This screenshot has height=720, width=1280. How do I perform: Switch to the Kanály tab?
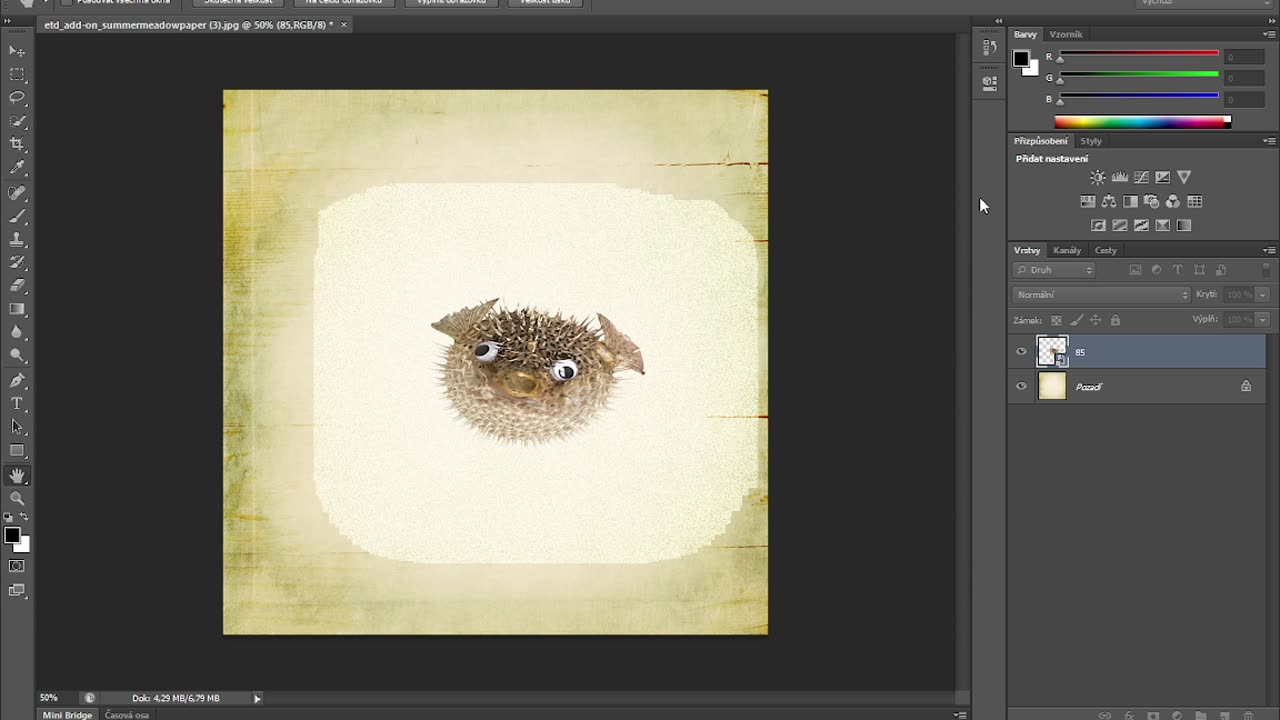(1067, 250)
